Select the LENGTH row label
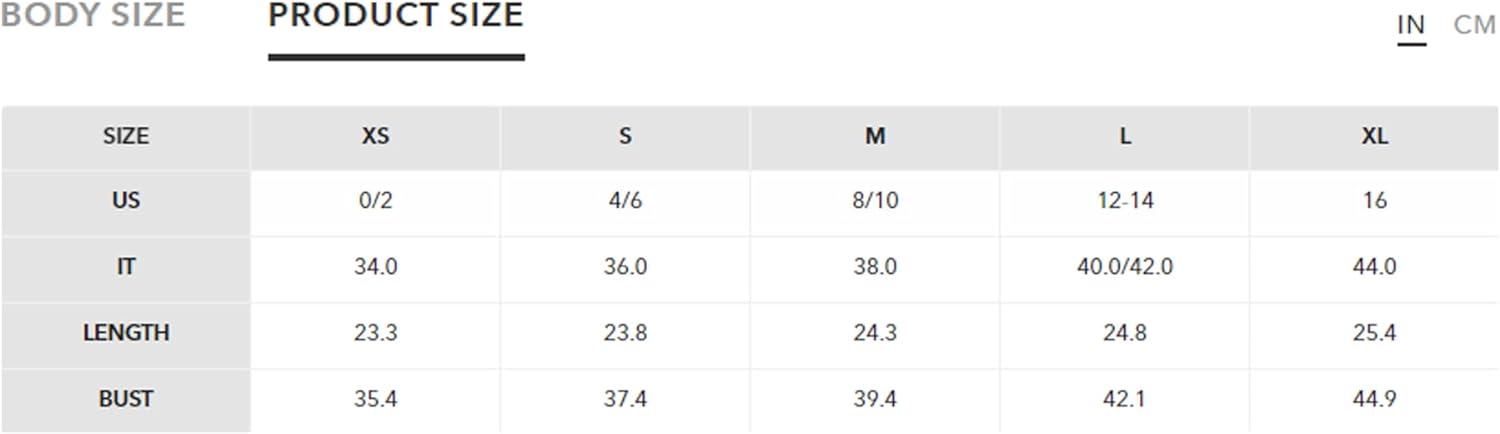This screenshot has height=434, width=1500. click(125, 333)
